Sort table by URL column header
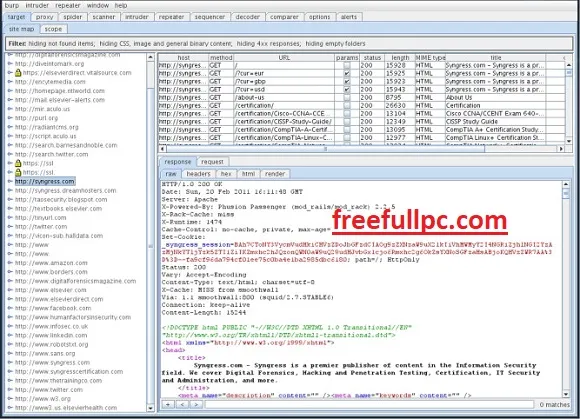 click(284, 58)
